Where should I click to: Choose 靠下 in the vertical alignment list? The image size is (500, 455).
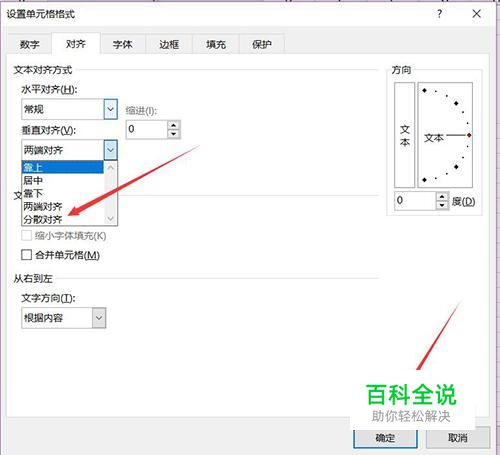(x=63, y=193)
